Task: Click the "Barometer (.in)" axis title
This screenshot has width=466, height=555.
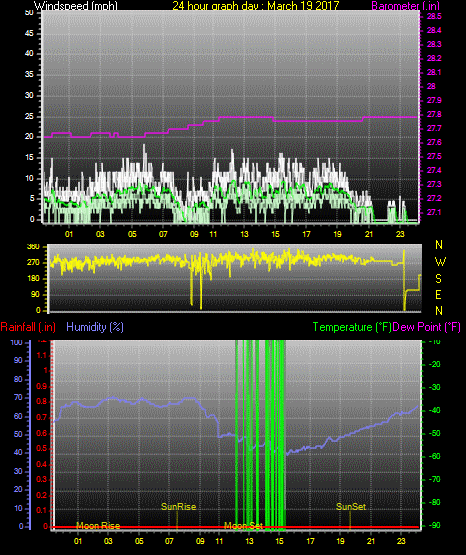Action: (x=405, y=5)
